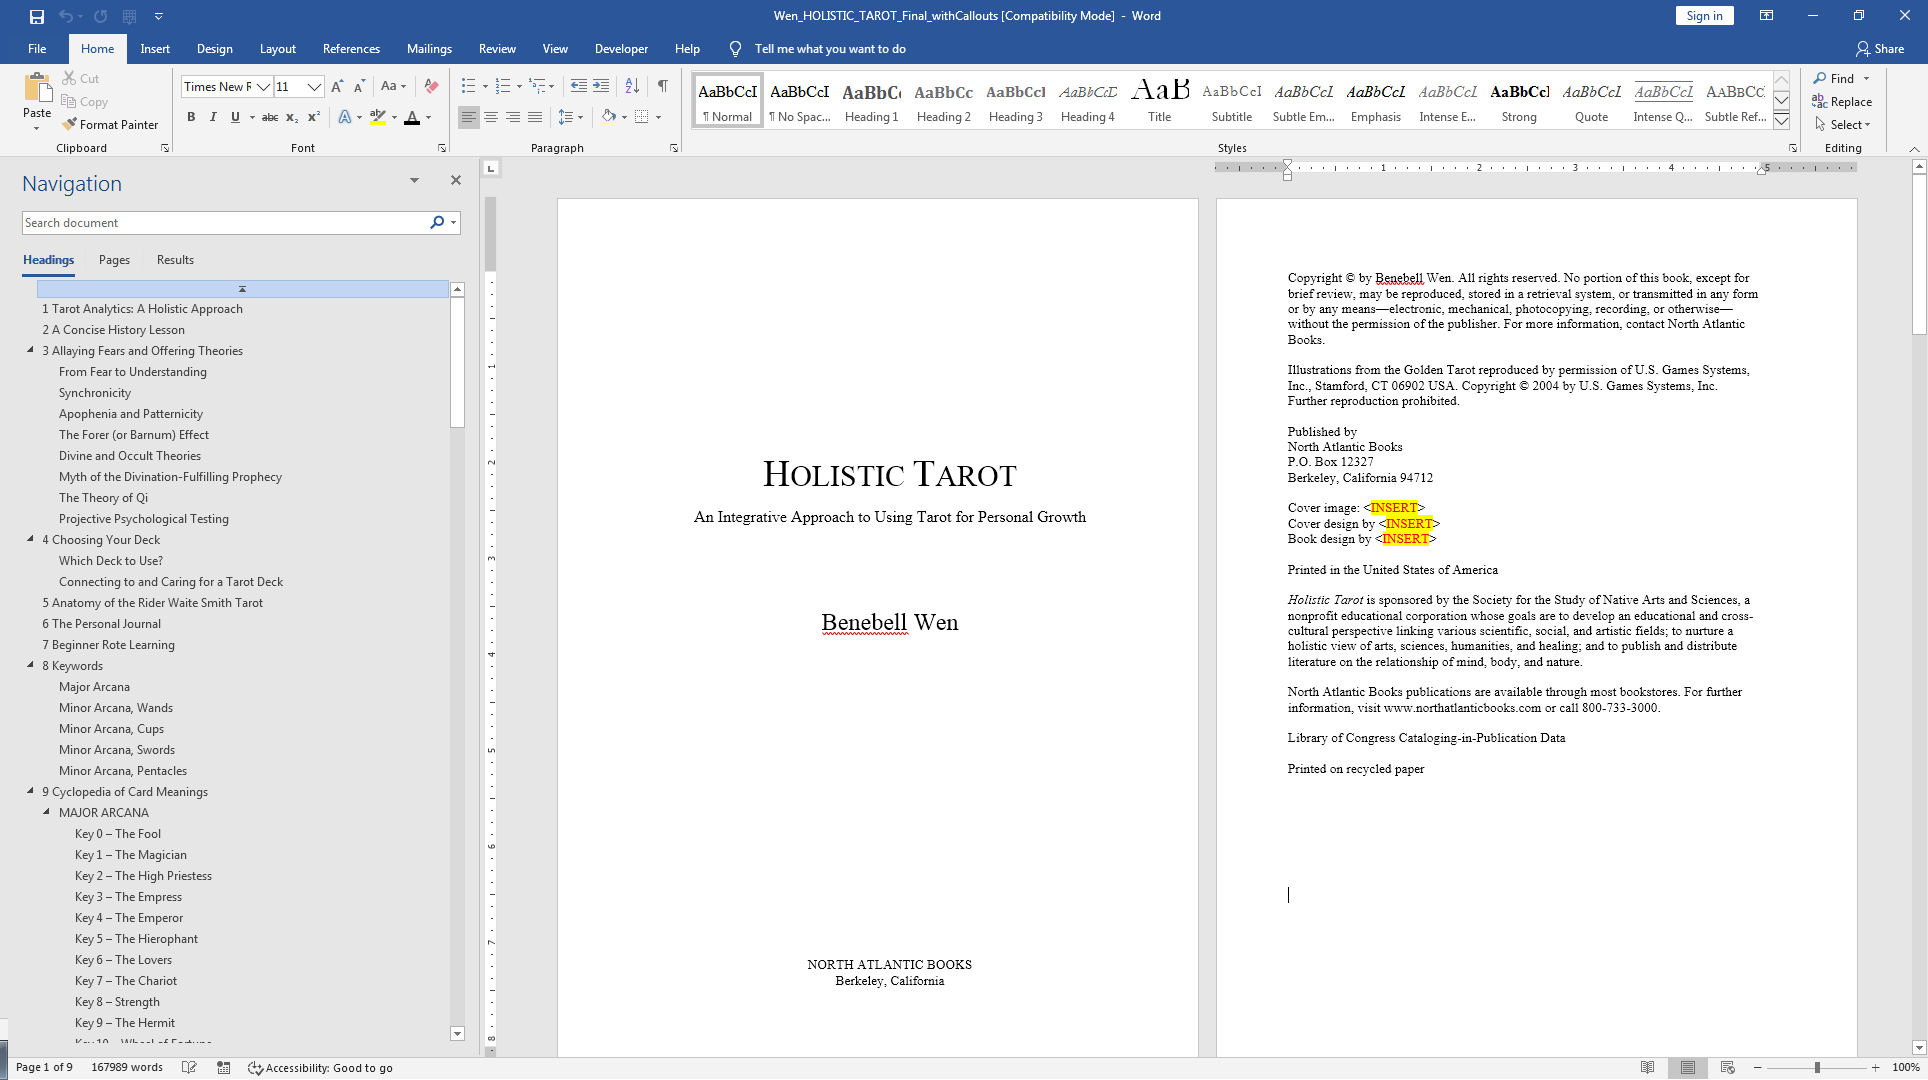The height and width of the screenshot is (1080, 1928).
Task: Open the font name dropdown
Action: 263,87
